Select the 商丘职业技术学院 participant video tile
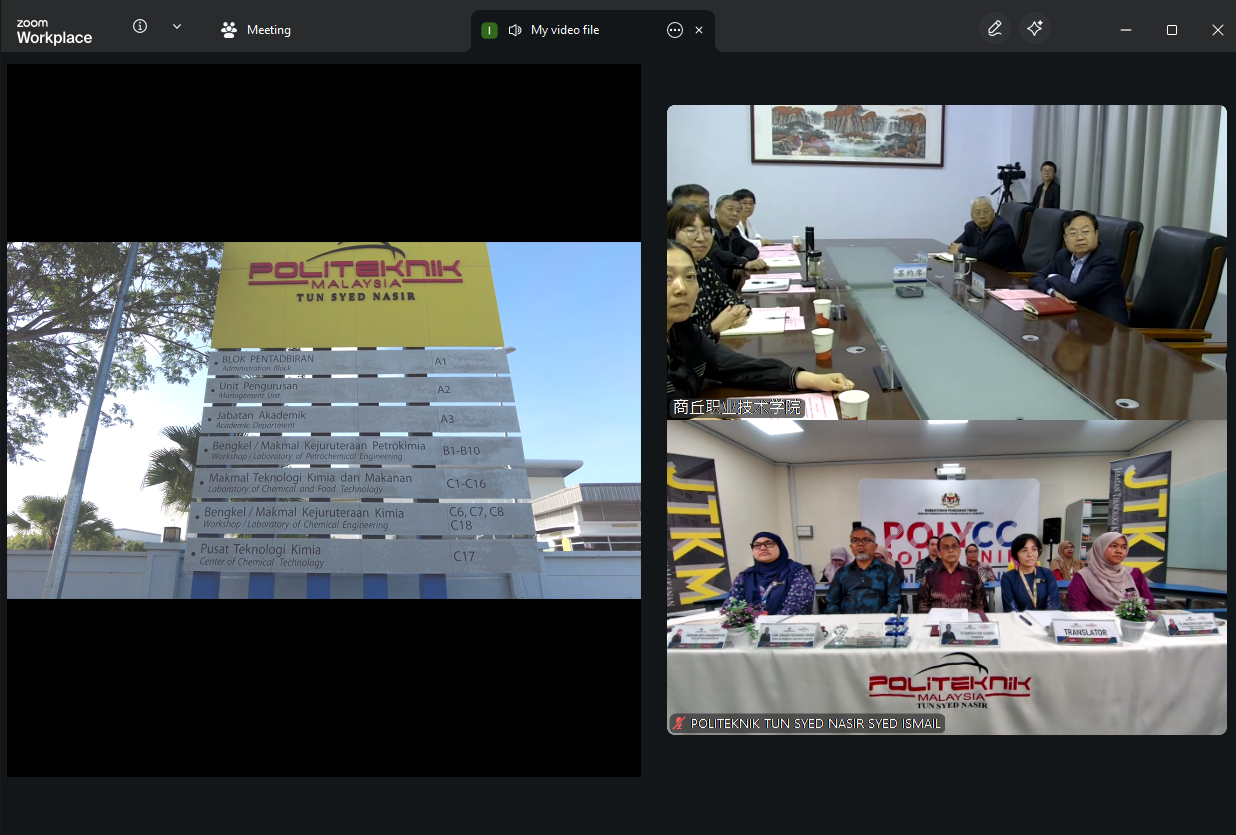The image size is (1236, 835). (x=946, y=260)
